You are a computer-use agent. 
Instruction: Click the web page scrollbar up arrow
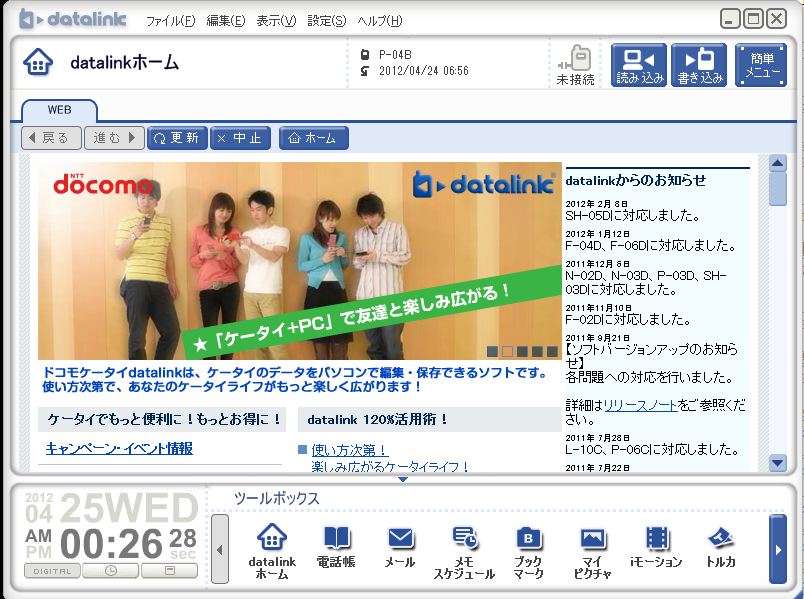click(778, 163)
